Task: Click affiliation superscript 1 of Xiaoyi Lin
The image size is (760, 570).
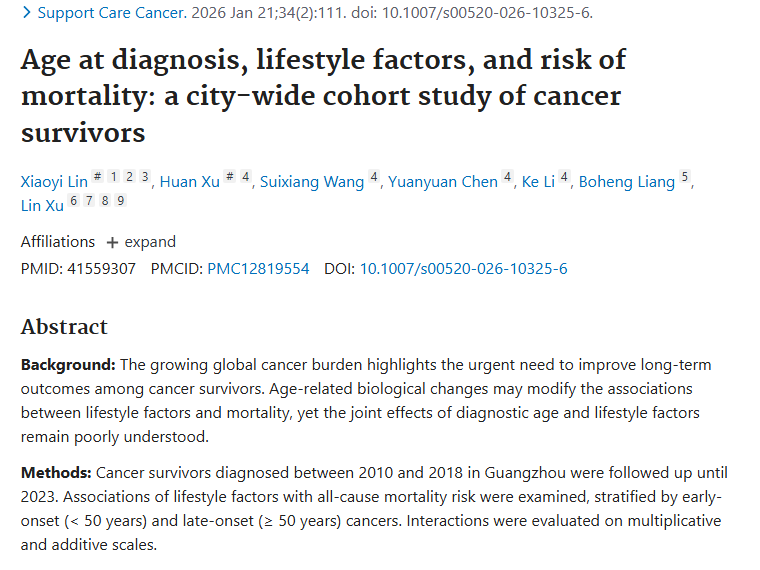Action: [x=113, y=177]
